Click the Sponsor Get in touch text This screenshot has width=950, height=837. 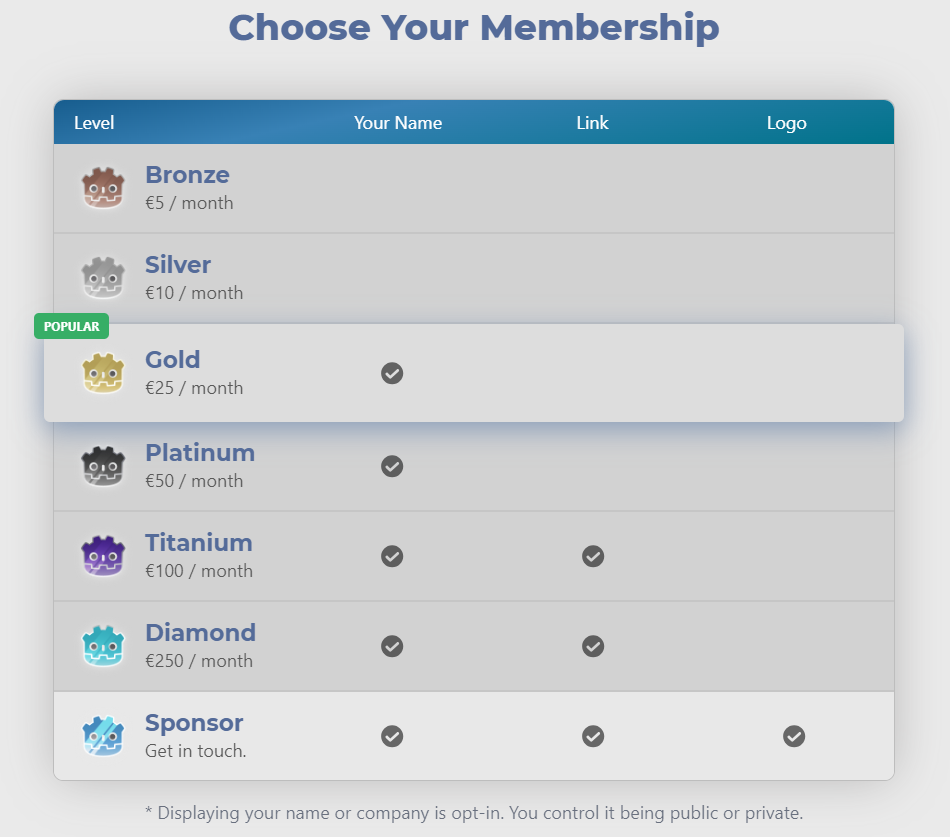(x=196, y=750)
